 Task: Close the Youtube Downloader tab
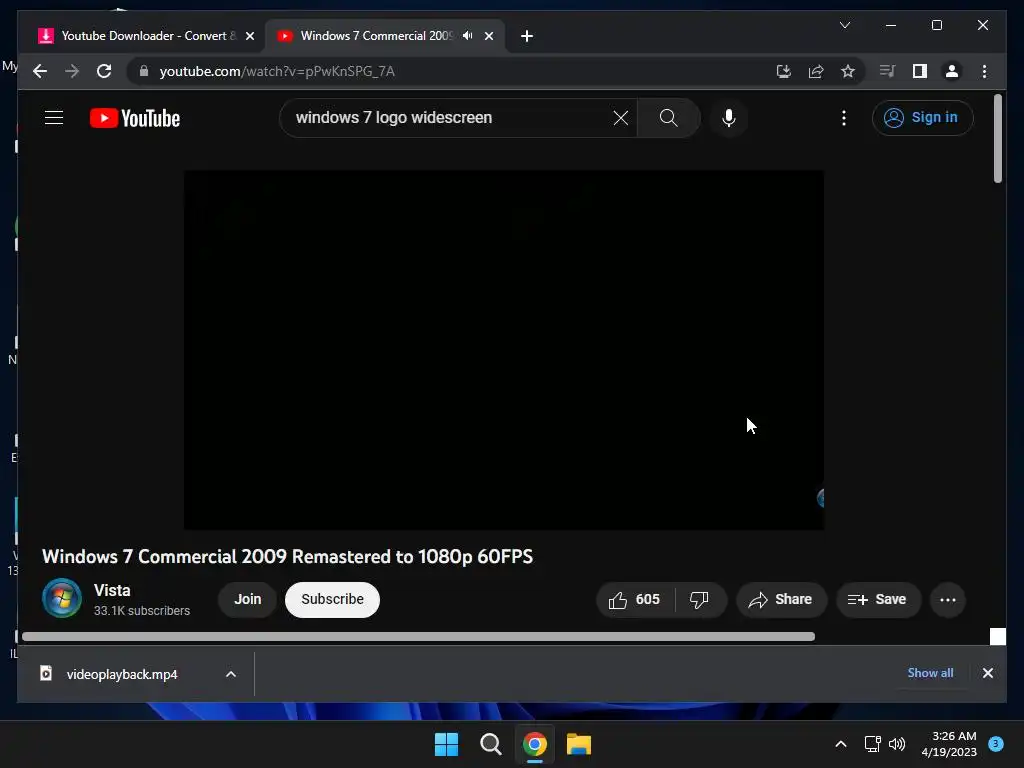point(249,36)
